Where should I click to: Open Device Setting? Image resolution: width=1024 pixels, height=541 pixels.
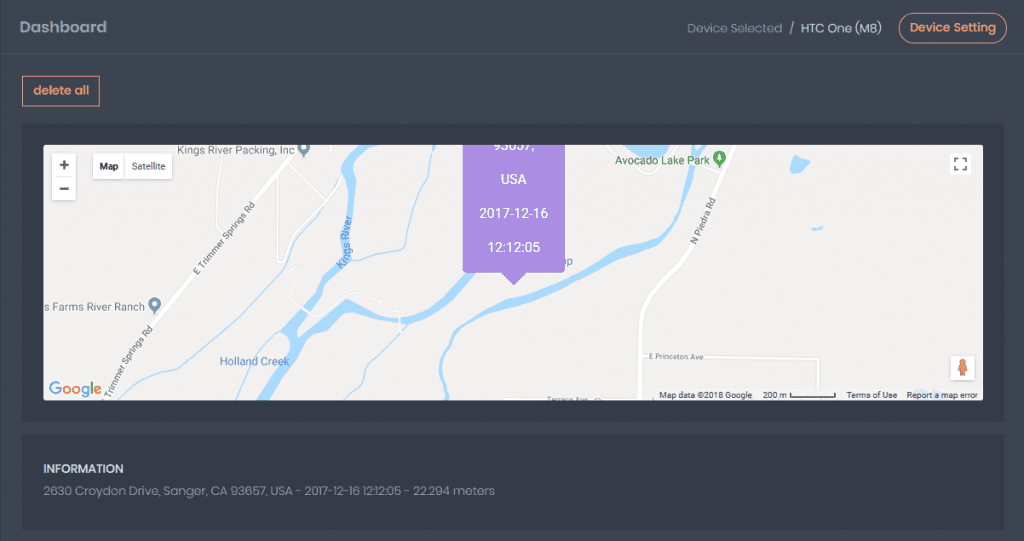pos(952,28)
